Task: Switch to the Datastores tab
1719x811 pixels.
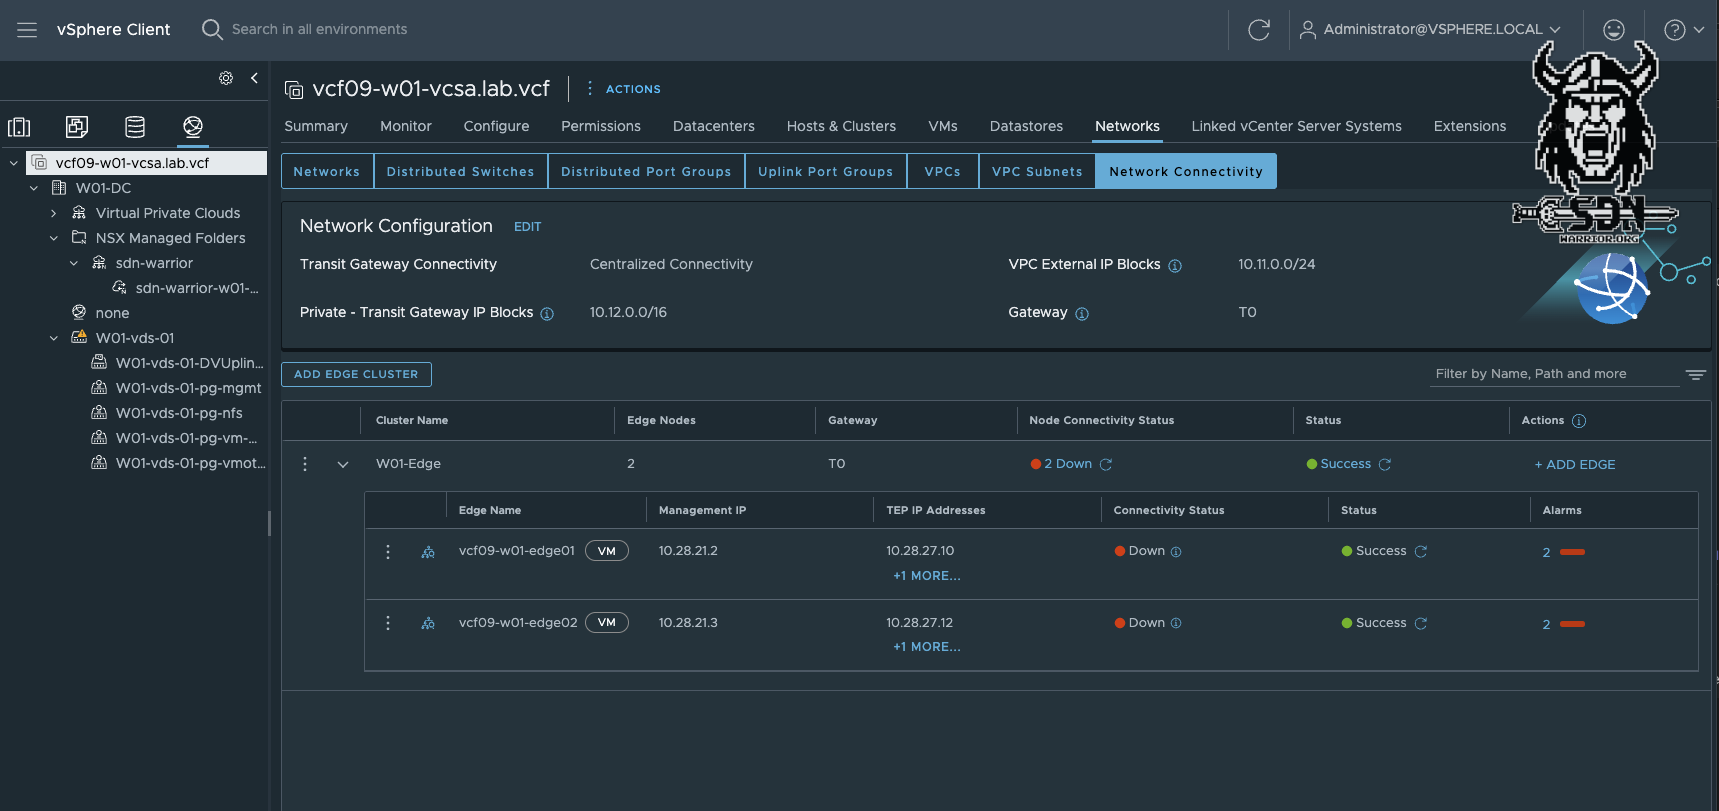Action: 1026,126
